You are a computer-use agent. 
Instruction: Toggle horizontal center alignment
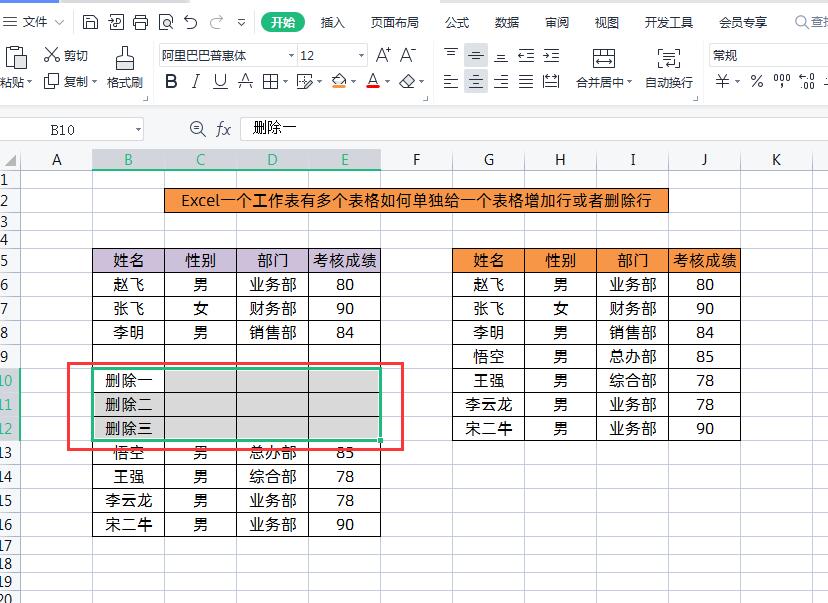[x=476, y=81]
